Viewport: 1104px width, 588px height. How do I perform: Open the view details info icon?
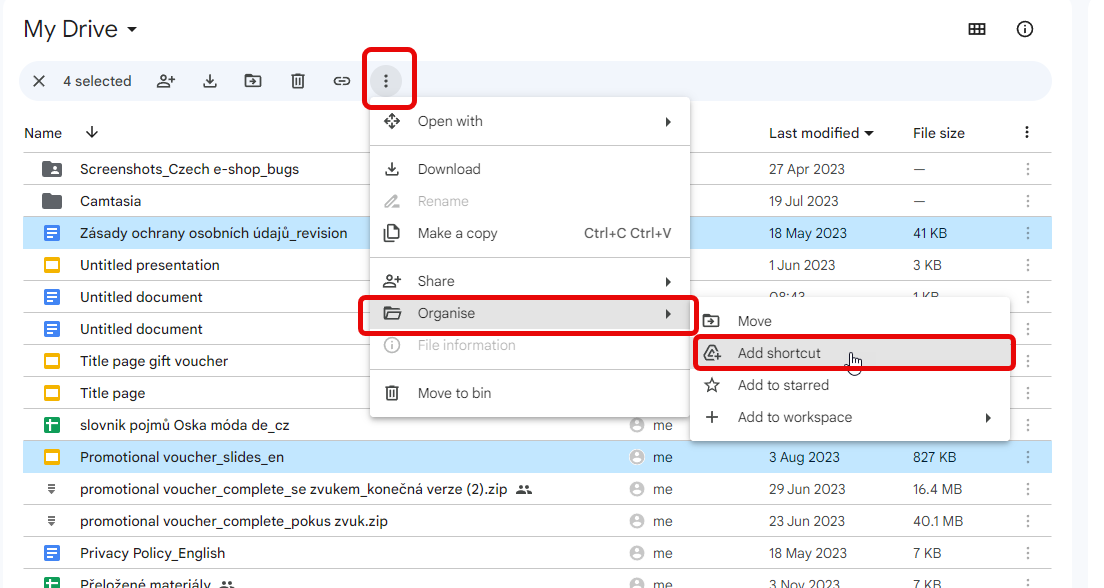[x=1025, y=29]
